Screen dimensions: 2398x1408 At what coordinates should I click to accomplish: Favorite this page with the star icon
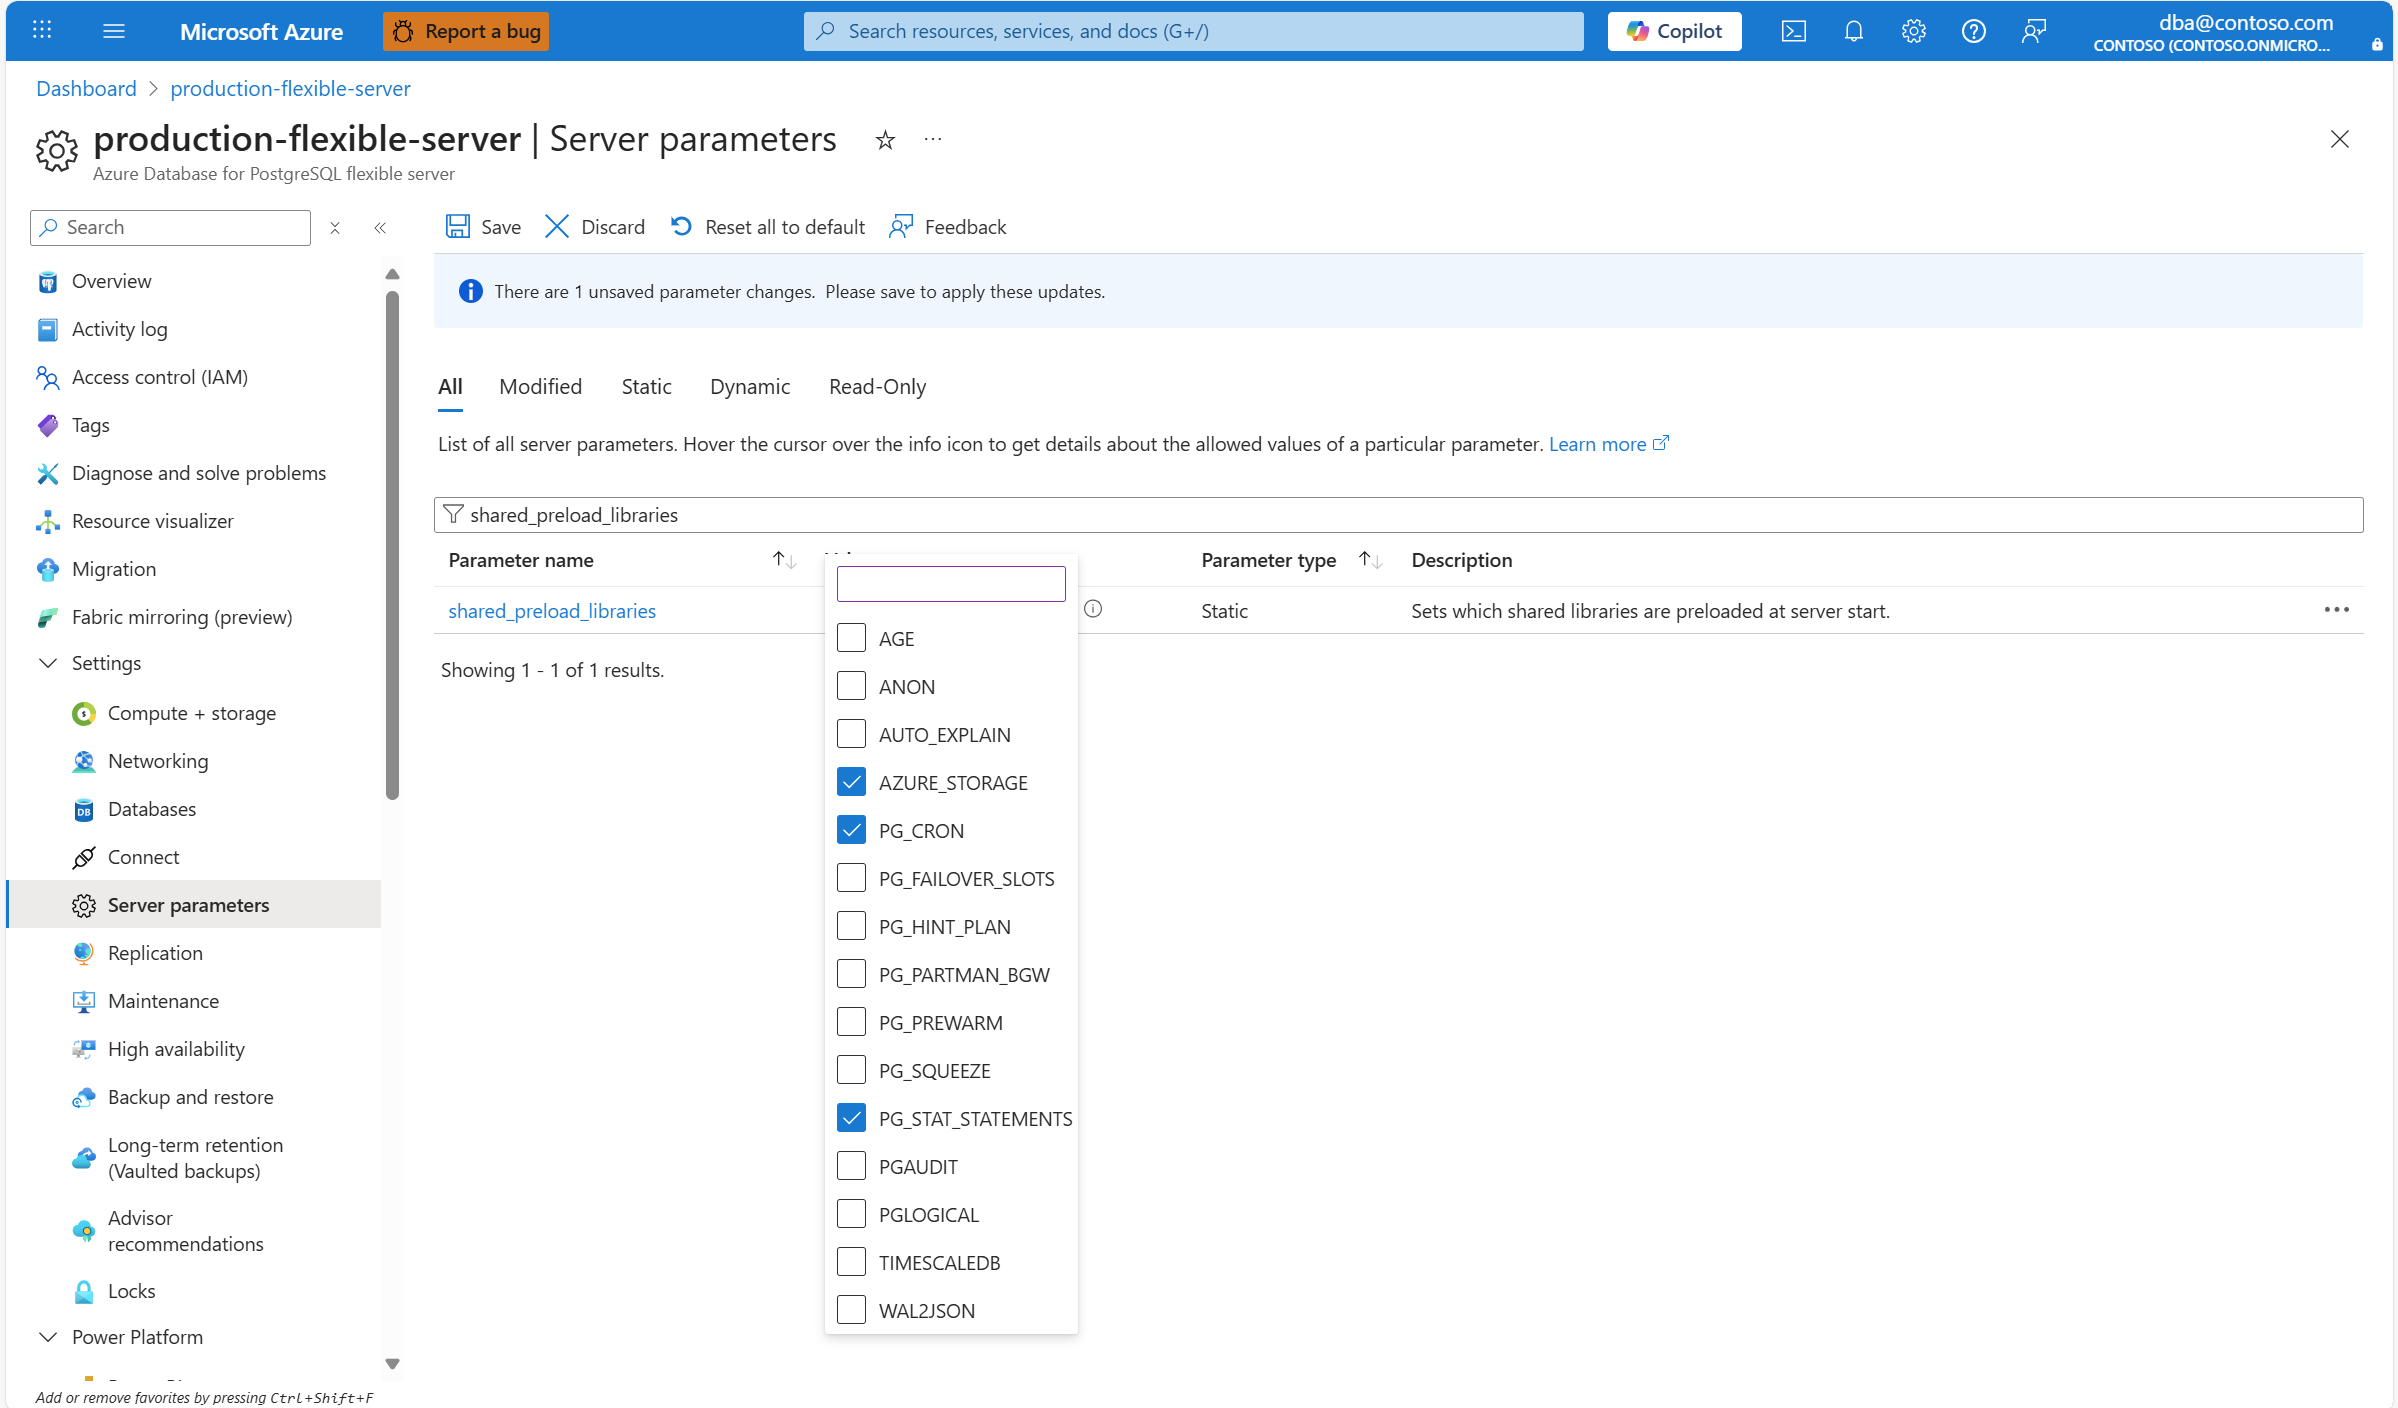885,140
